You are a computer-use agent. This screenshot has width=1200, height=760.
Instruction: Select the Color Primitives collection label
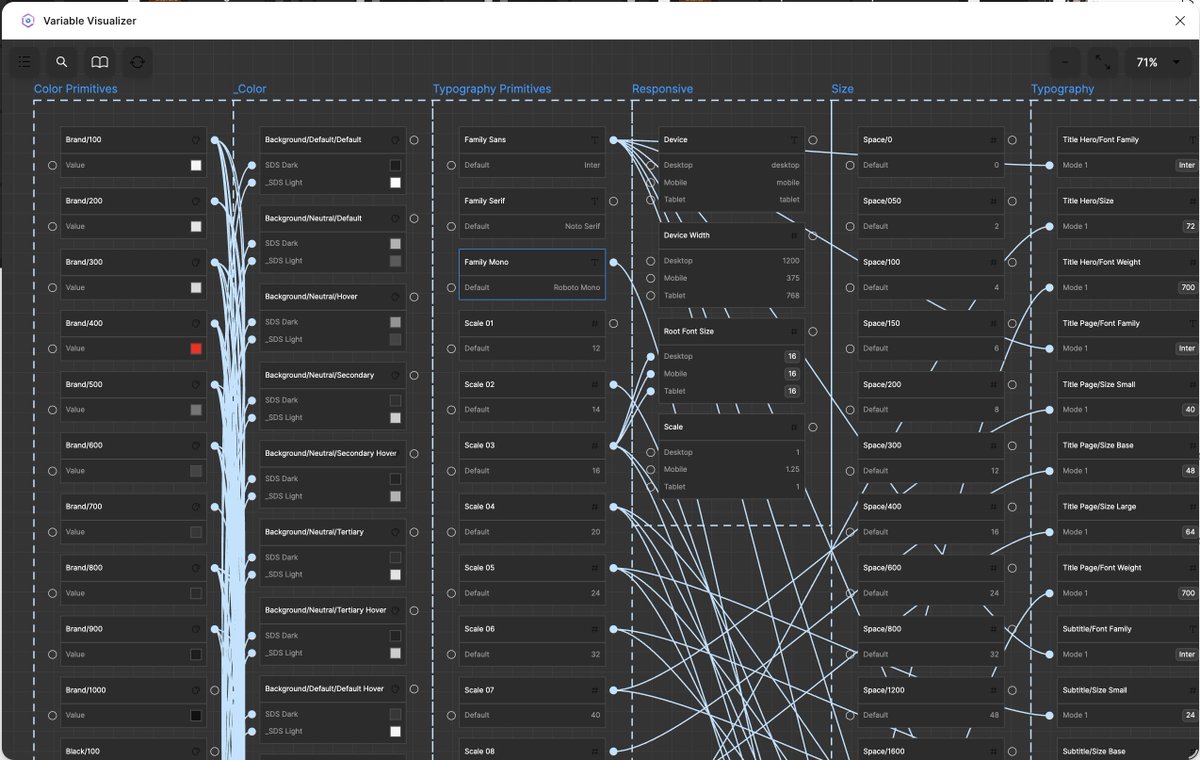(x=76, y=89)
